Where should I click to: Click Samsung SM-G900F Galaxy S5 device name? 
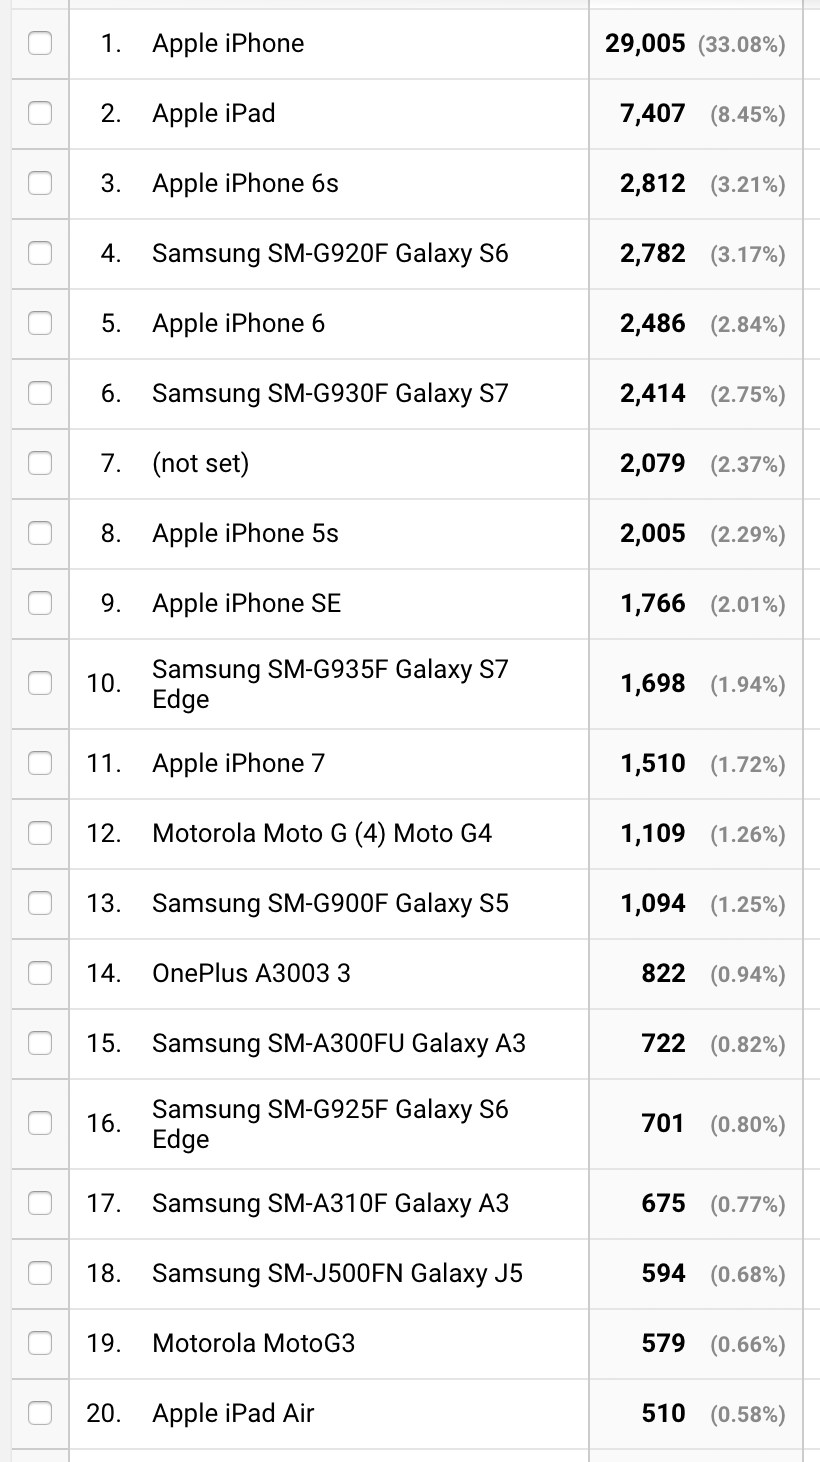click(330, 904)
